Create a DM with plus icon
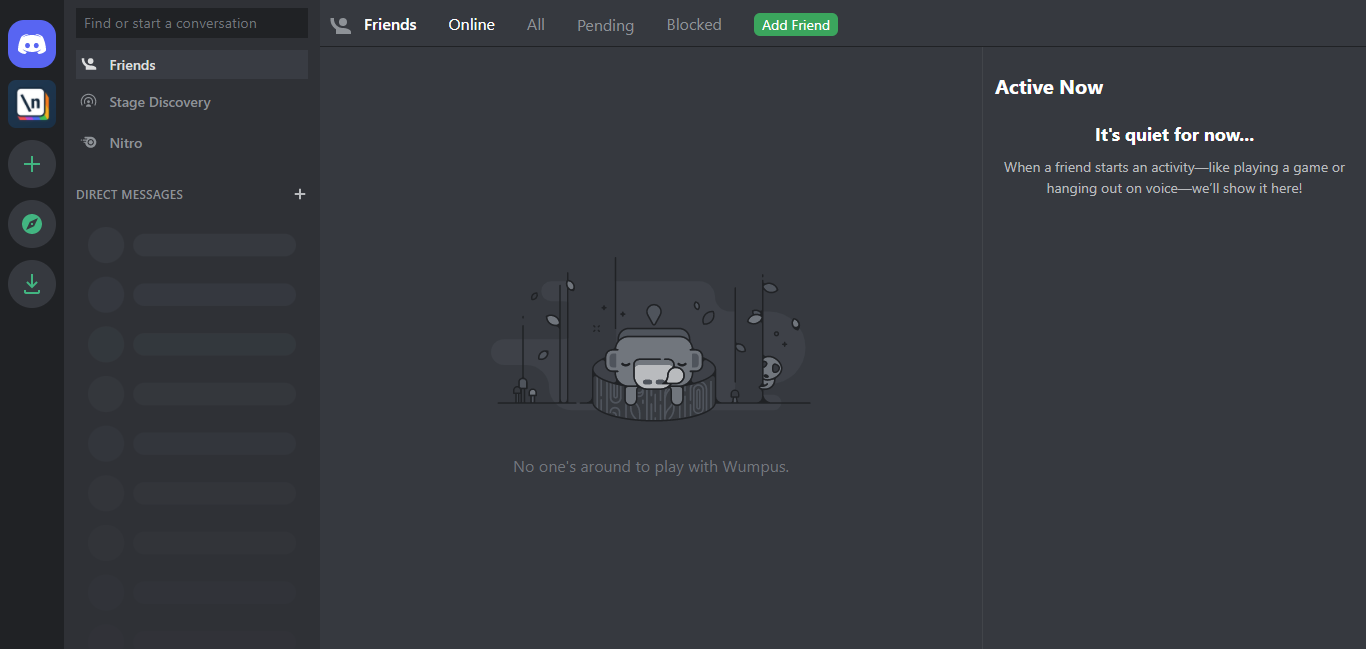This screenshot has width=1366, height=649. pos(300,194)
